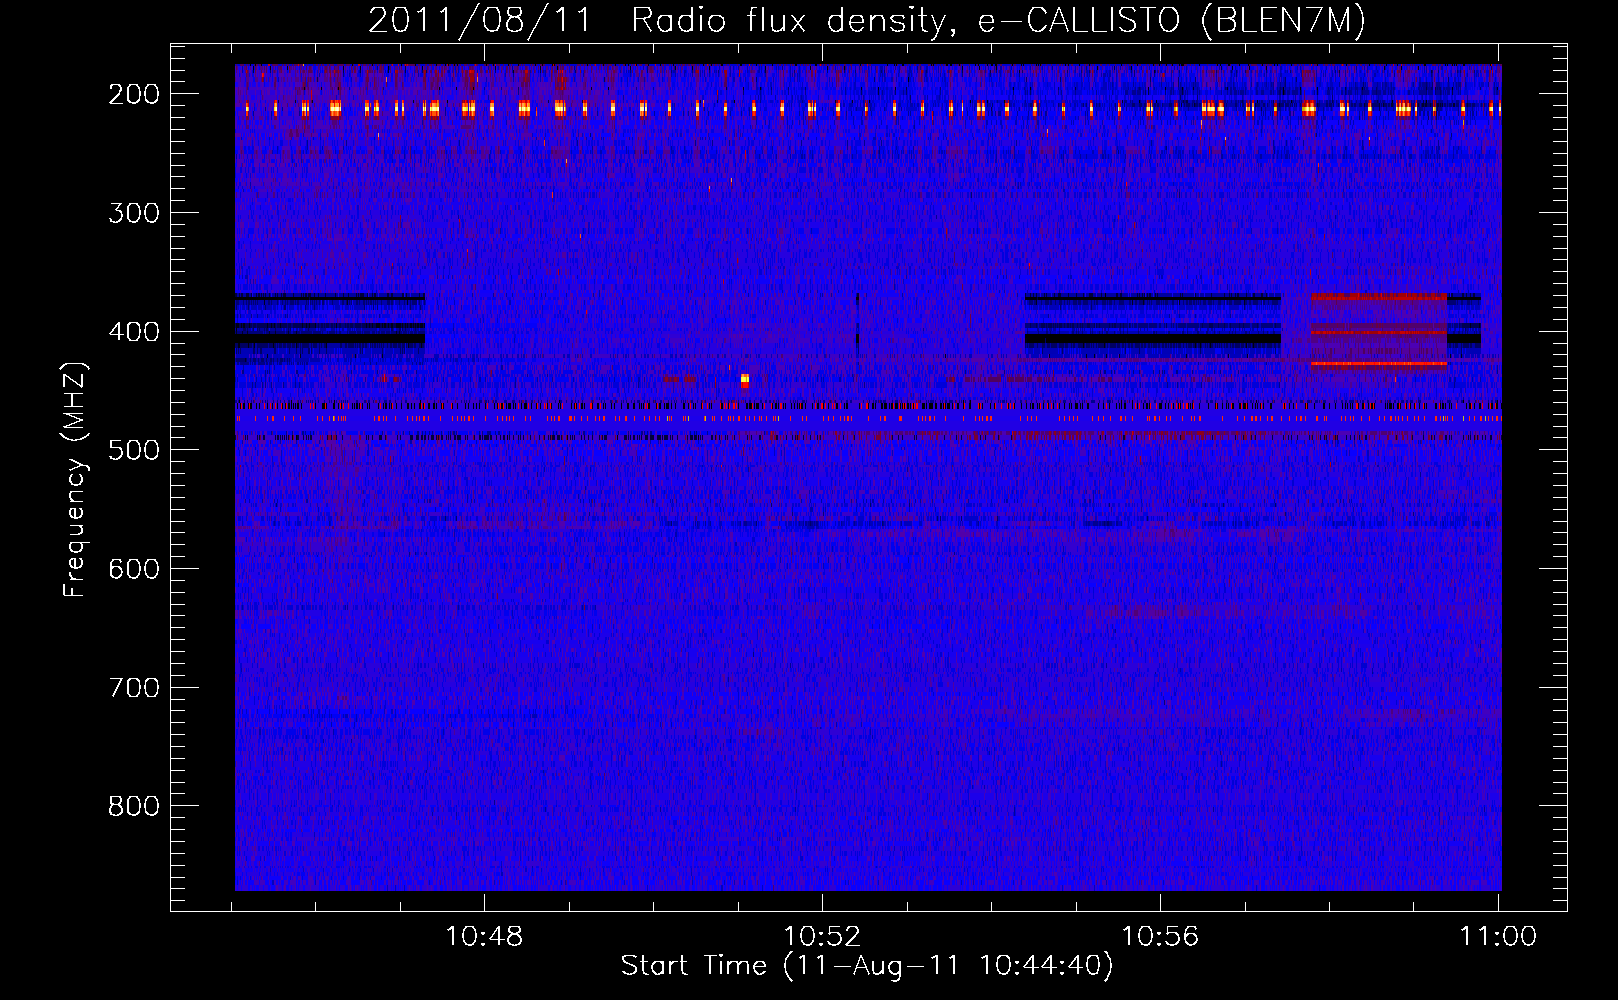Click the 10:56 time tick label
The height and width of the screenshot is (1000, 1618).
point(1160,937)
